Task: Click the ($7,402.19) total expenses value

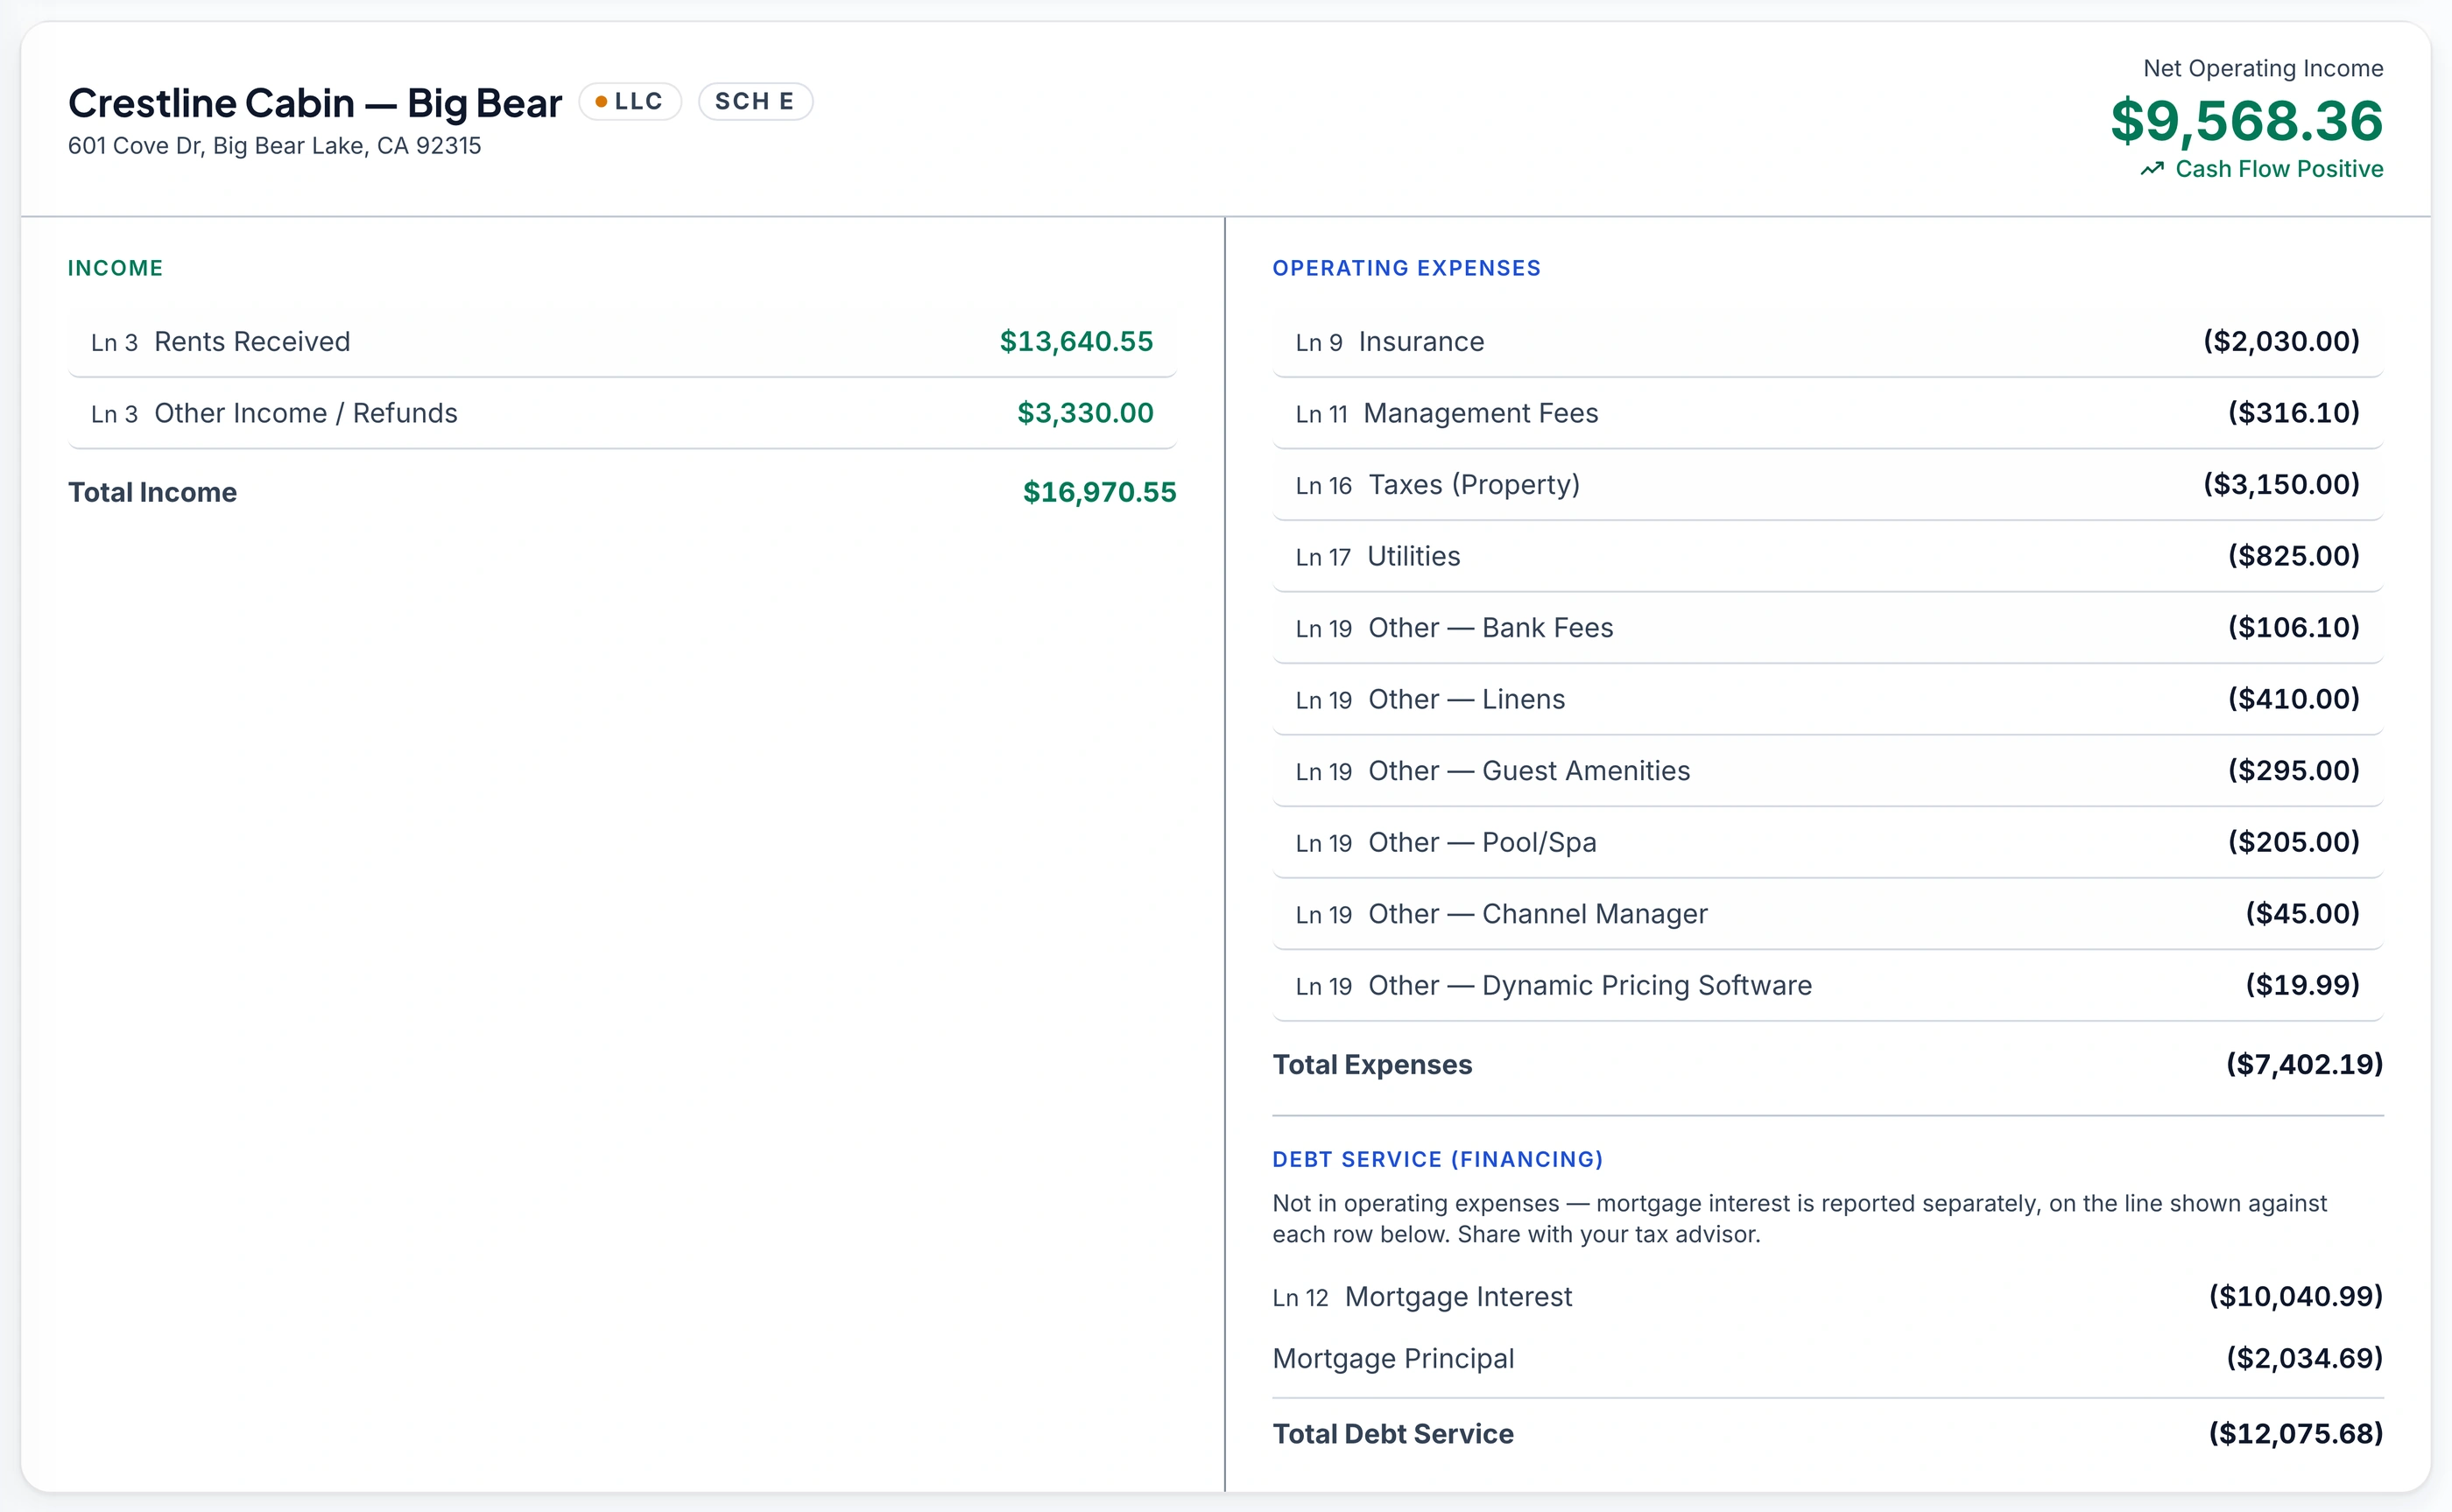Action: coord(2304,1065)
